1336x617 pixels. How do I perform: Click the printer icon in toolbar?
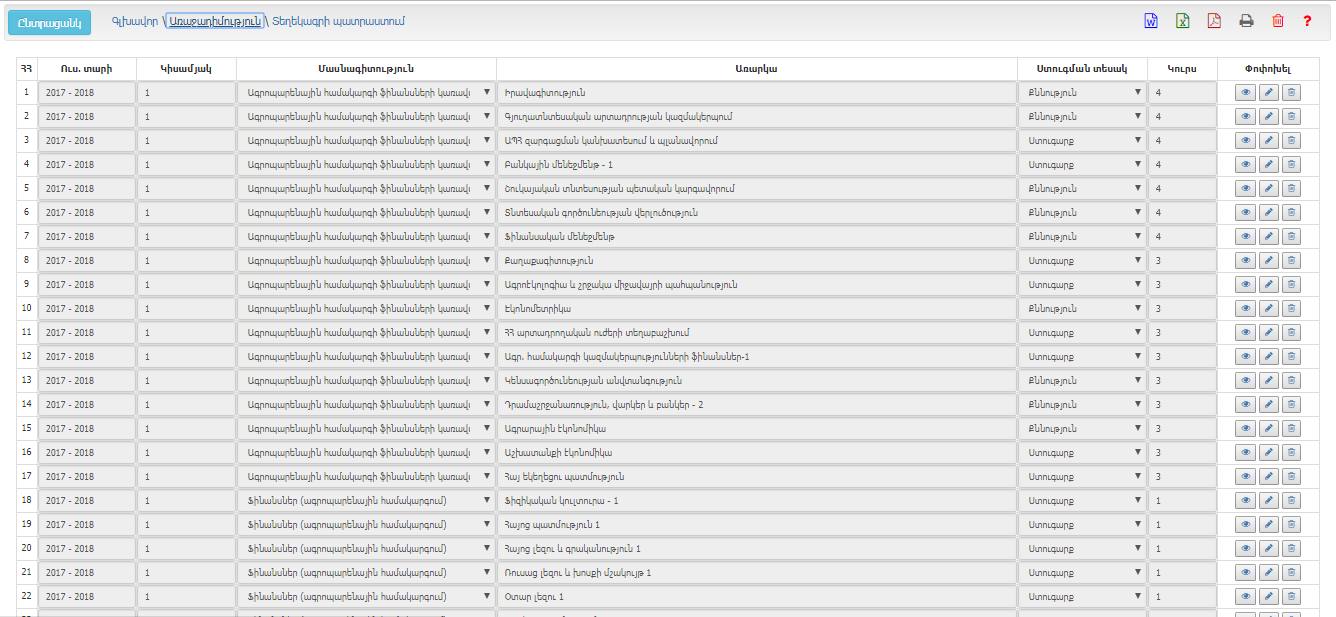pyautogui.click(x=1246, y=21)
